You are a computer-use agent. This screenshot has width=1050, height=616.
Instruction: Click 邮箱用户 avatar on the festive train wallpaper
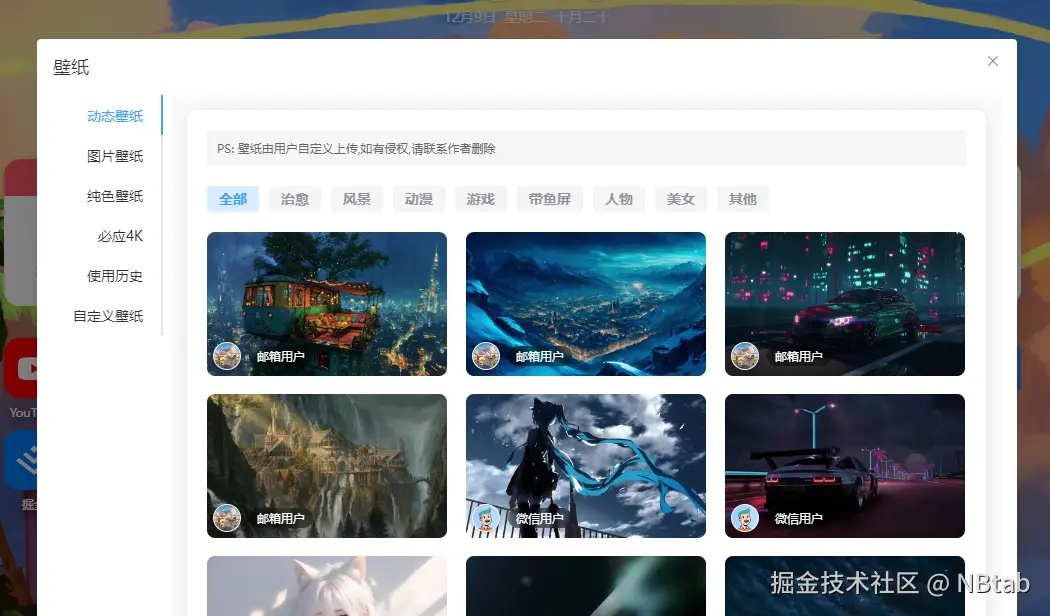point(227,355)
